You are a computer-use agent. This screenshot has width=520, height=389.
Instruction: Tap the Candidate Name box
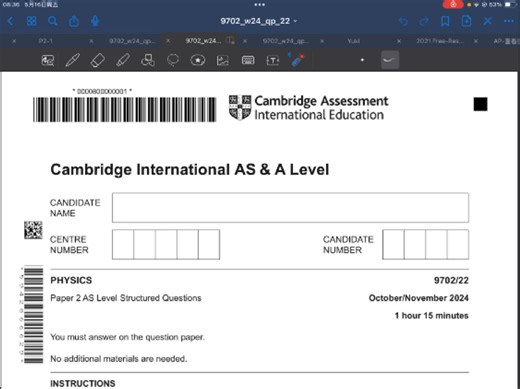coord(290,207)
